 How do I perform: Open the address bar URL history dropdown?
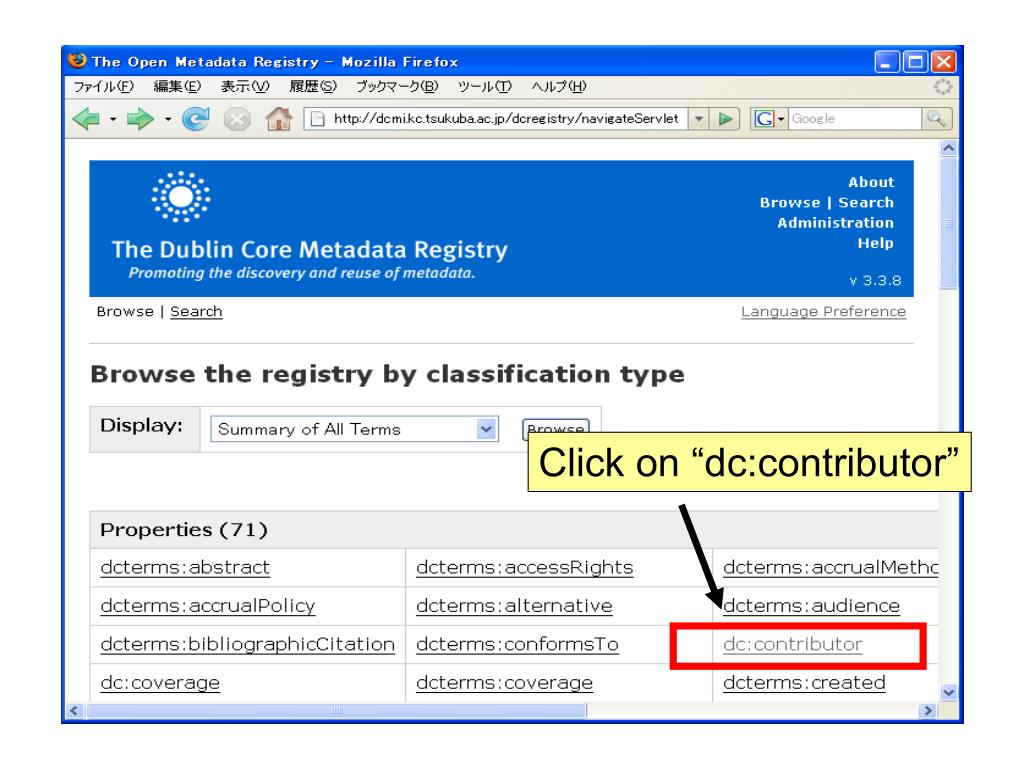699,119
